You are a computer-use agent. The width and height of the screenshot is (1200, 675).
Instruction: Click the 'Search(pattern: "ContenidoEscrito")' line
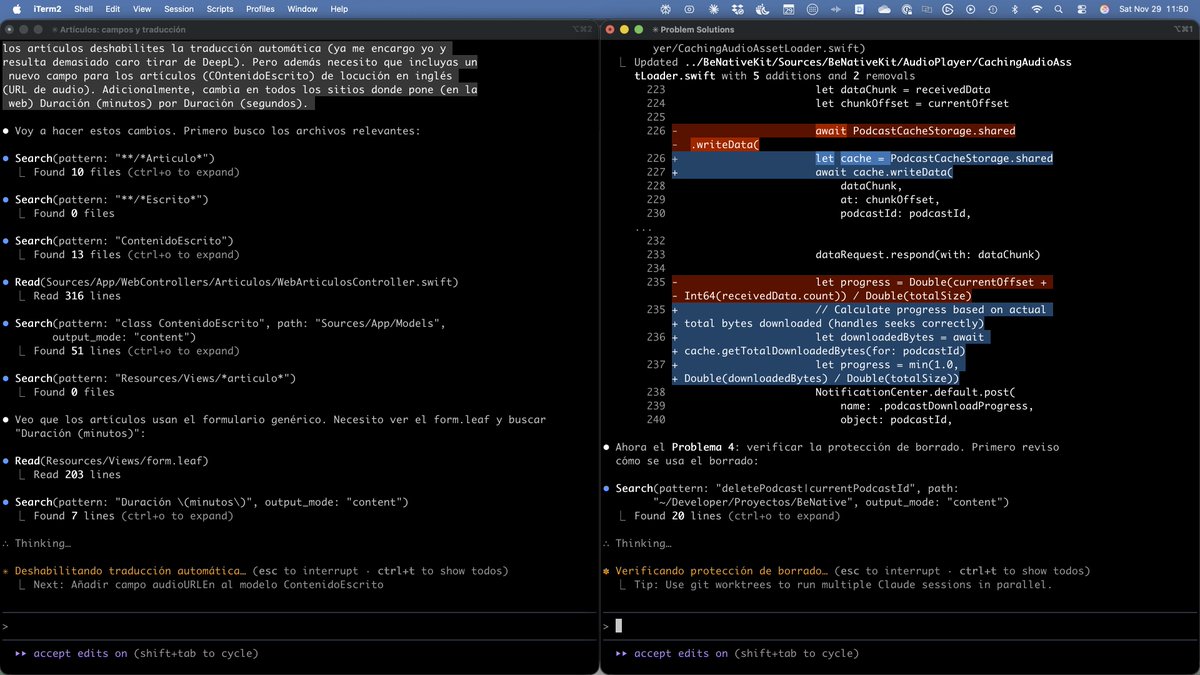coord(124,241)
